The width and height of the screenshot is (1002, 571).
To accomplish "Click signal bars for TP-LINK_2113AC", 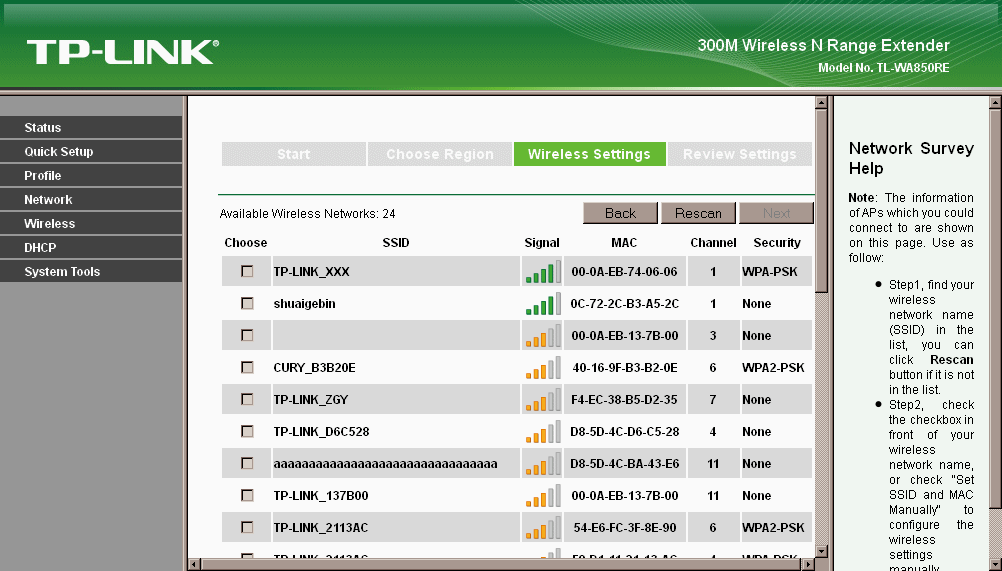I will pos(543,527).
